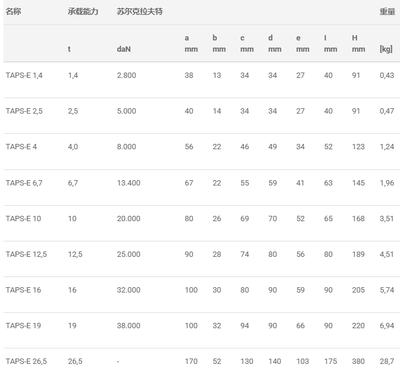Viewport: 400px width, 374px height.
Task: Click b value 13 in TAPS-E 1,4 row
Action: [x=217, y=75]
